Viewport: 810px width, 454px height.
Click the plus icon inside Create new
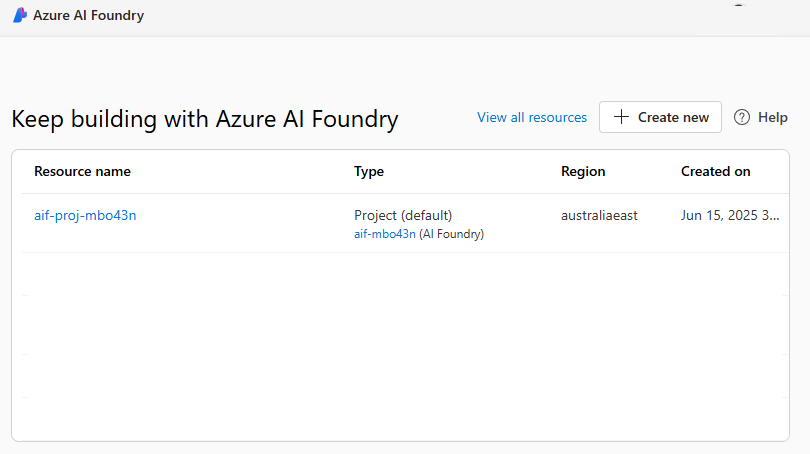621,117
